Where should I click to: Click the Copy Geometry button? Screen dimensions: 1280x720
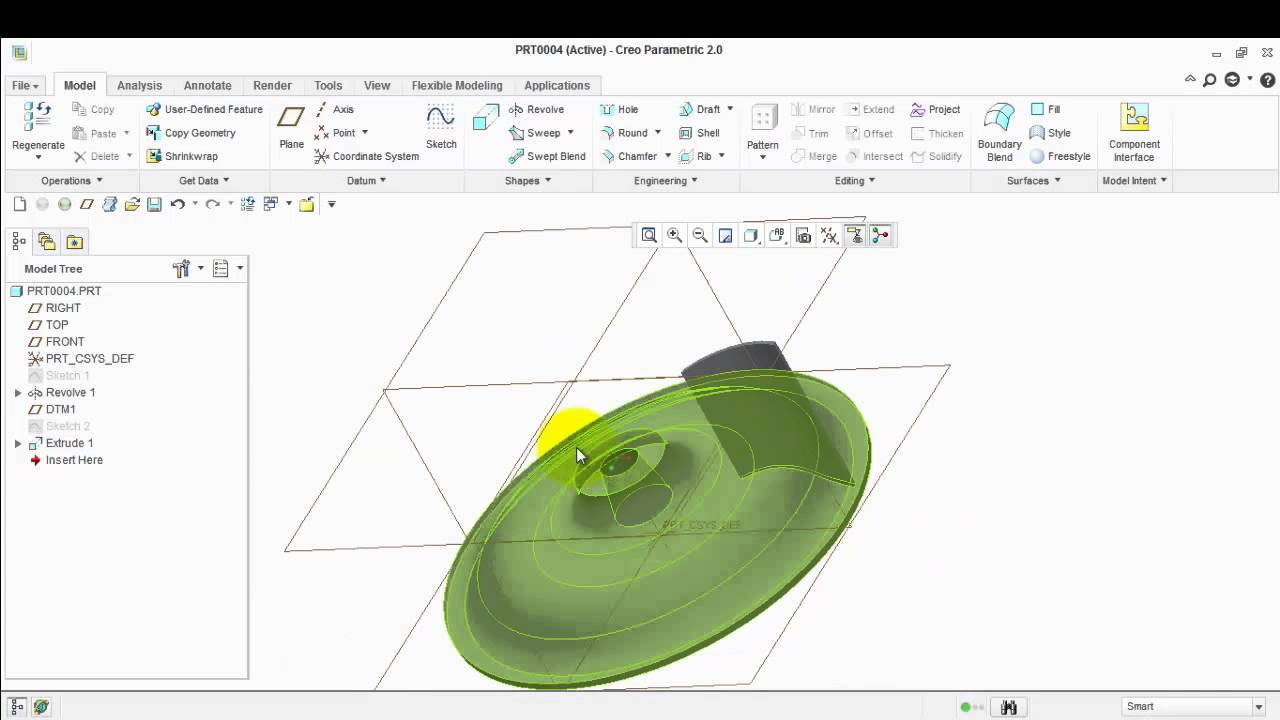pos(191,133)
